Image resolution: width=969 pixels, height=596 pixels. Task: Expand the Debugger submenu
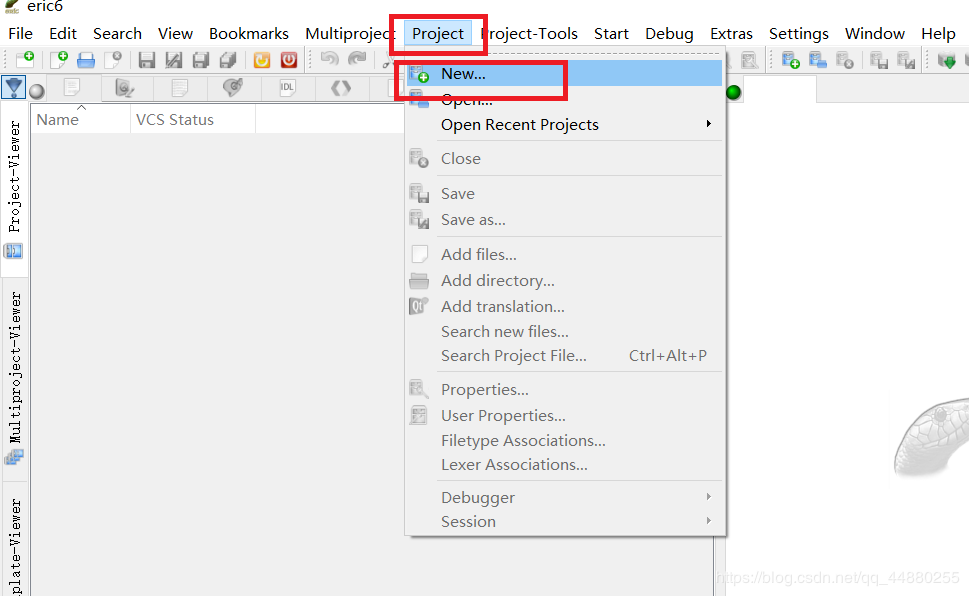564,498
